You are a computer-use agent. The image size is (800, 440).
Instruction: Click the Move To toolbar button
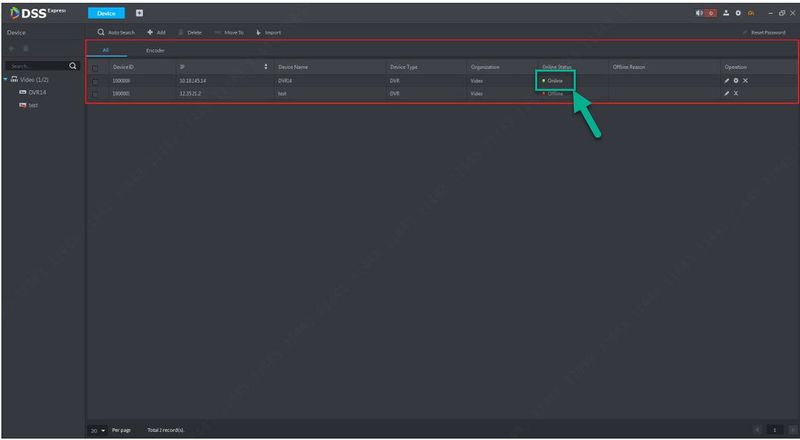pos(229,32)
